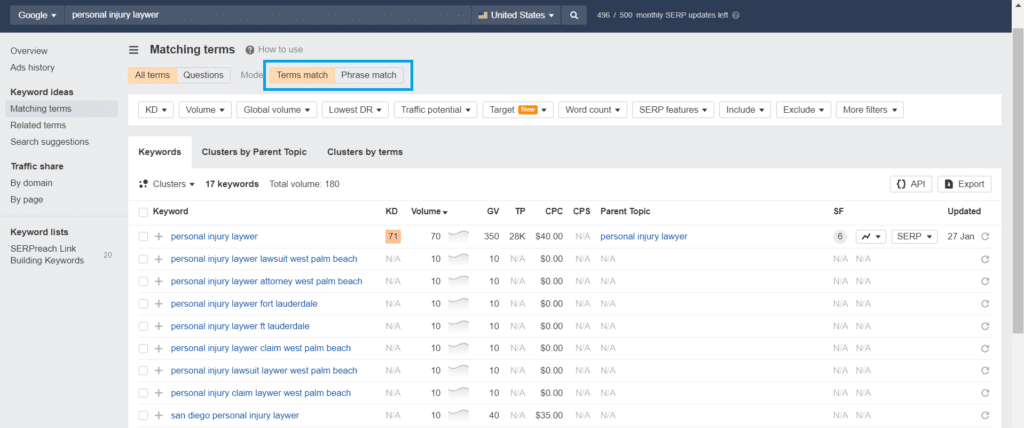Viewport: 1024px width, 428px height.
Task: Refresh row 'personal injury laywer claim west palm beach'
Action: click(x=985, y=348)
